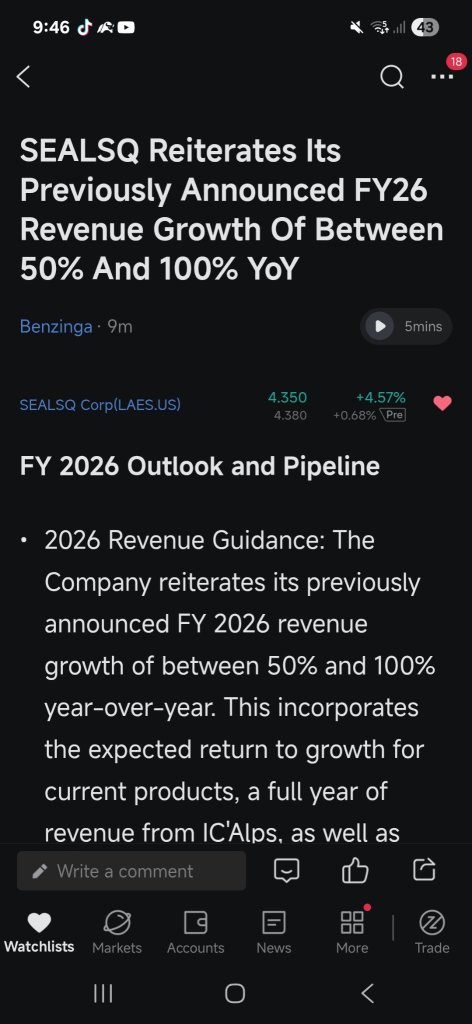Screen dimensions: 472x1024
Task: Click the pre-market Pre price badge
Action: click(x=393, y=415)
